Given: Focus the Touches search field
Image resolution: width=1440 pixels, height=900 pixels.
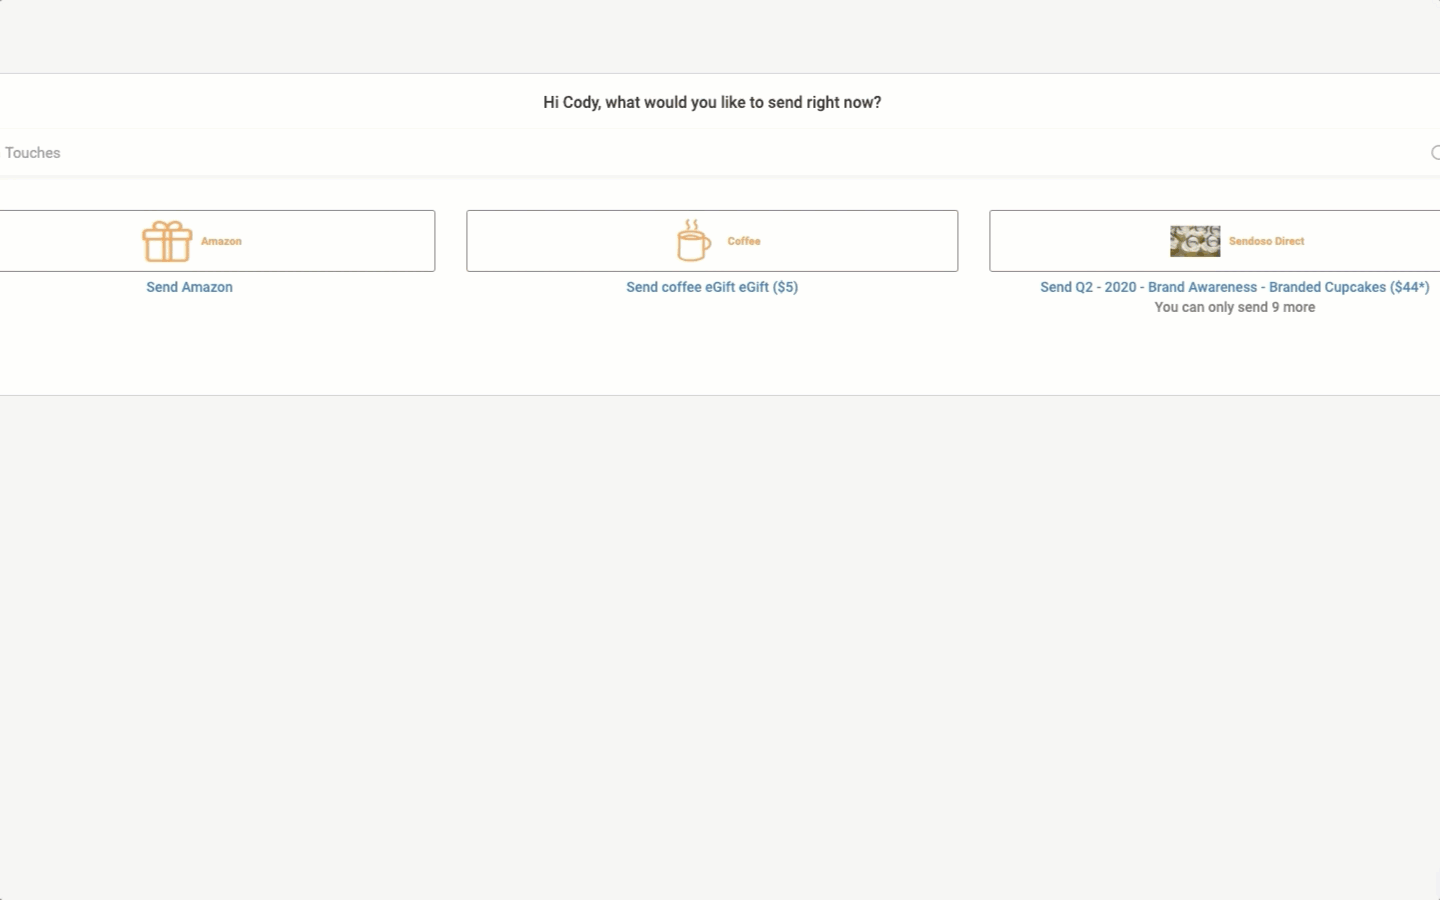Looking at the screenshot, I should pyautogui.click(x=700, y=153).
